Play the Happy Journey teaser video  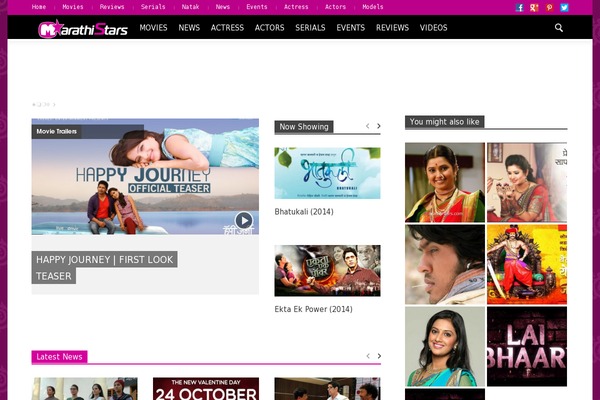tap(244, 220)
